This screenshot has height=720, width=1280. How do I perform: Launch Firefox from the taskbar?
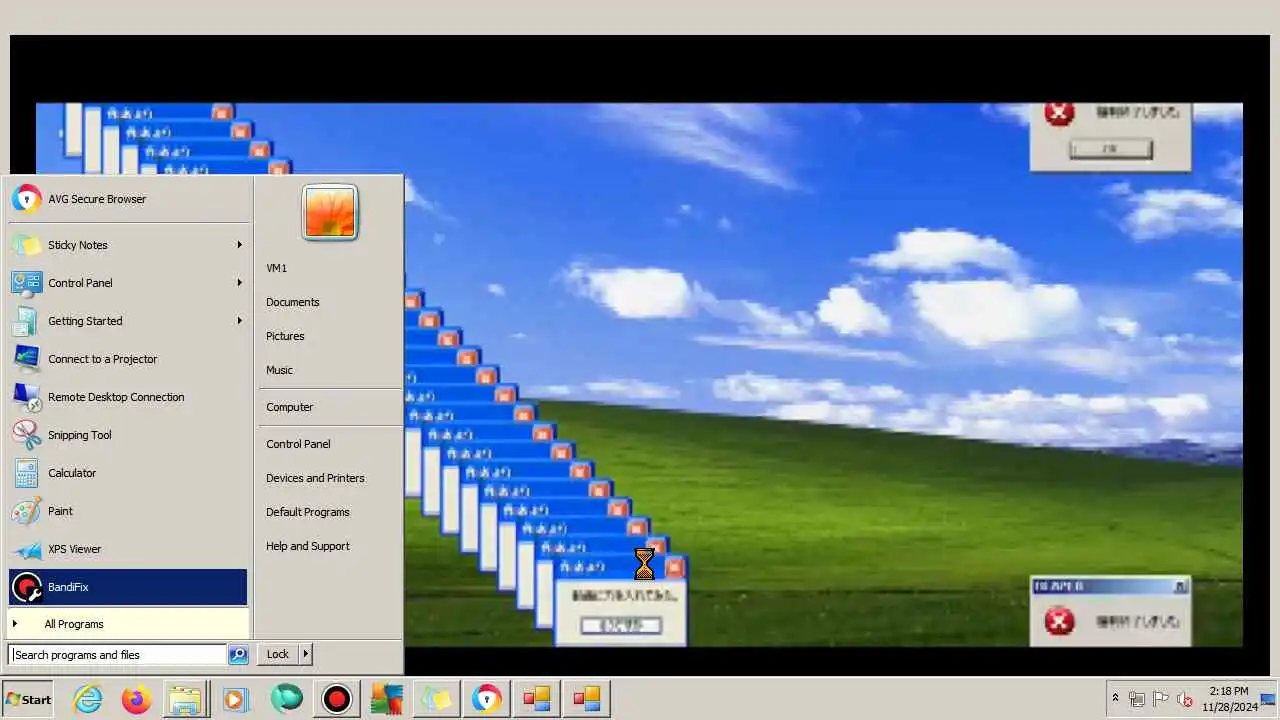(x=136, y=699)
